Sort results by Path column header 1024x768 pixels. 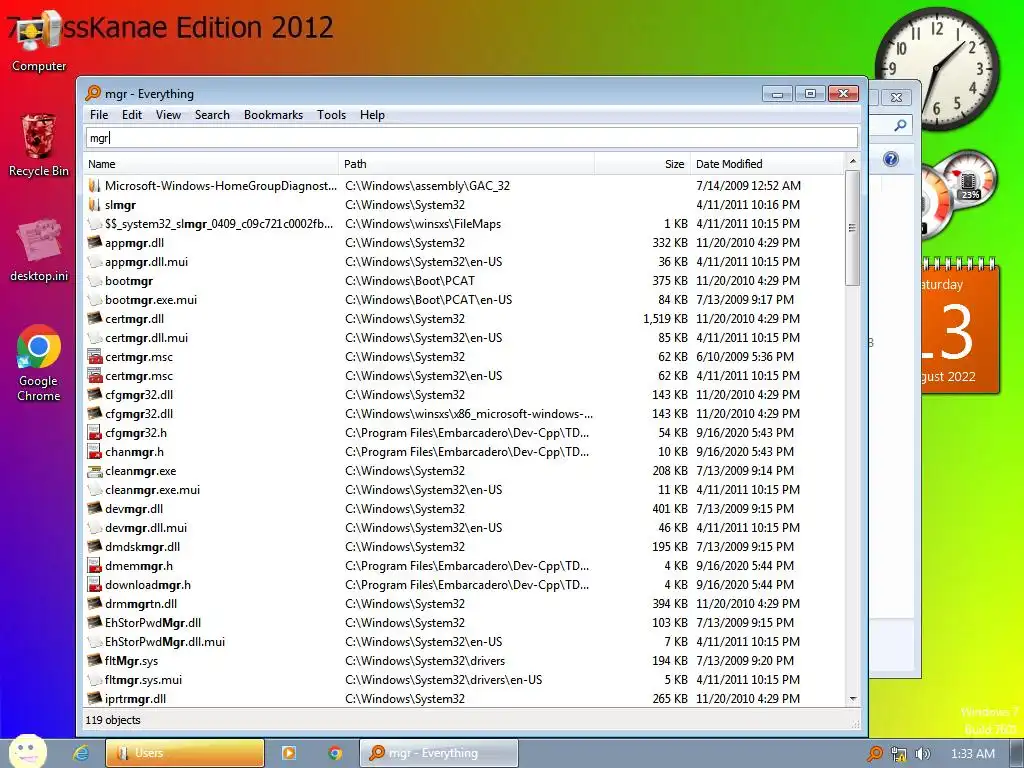click(466, 164)
